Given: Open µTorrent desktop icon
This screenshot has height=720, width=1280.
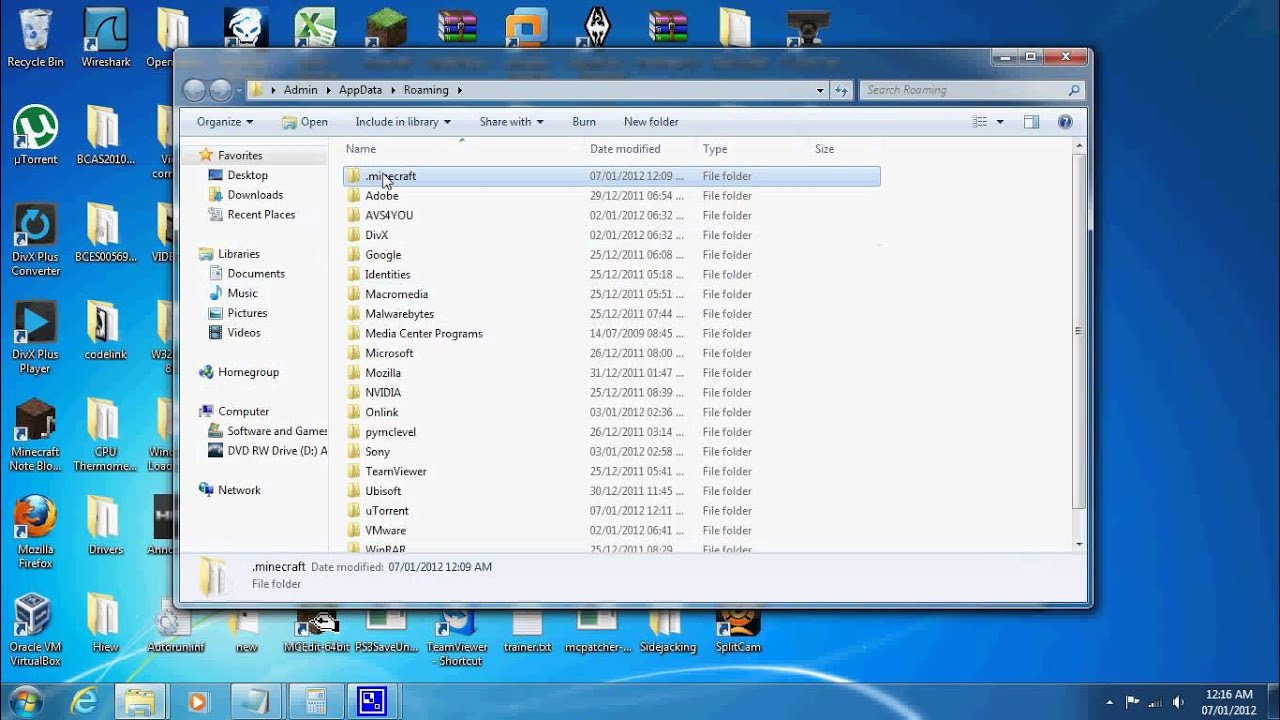Looking at the screenshot, I should [x=35, y=136].
